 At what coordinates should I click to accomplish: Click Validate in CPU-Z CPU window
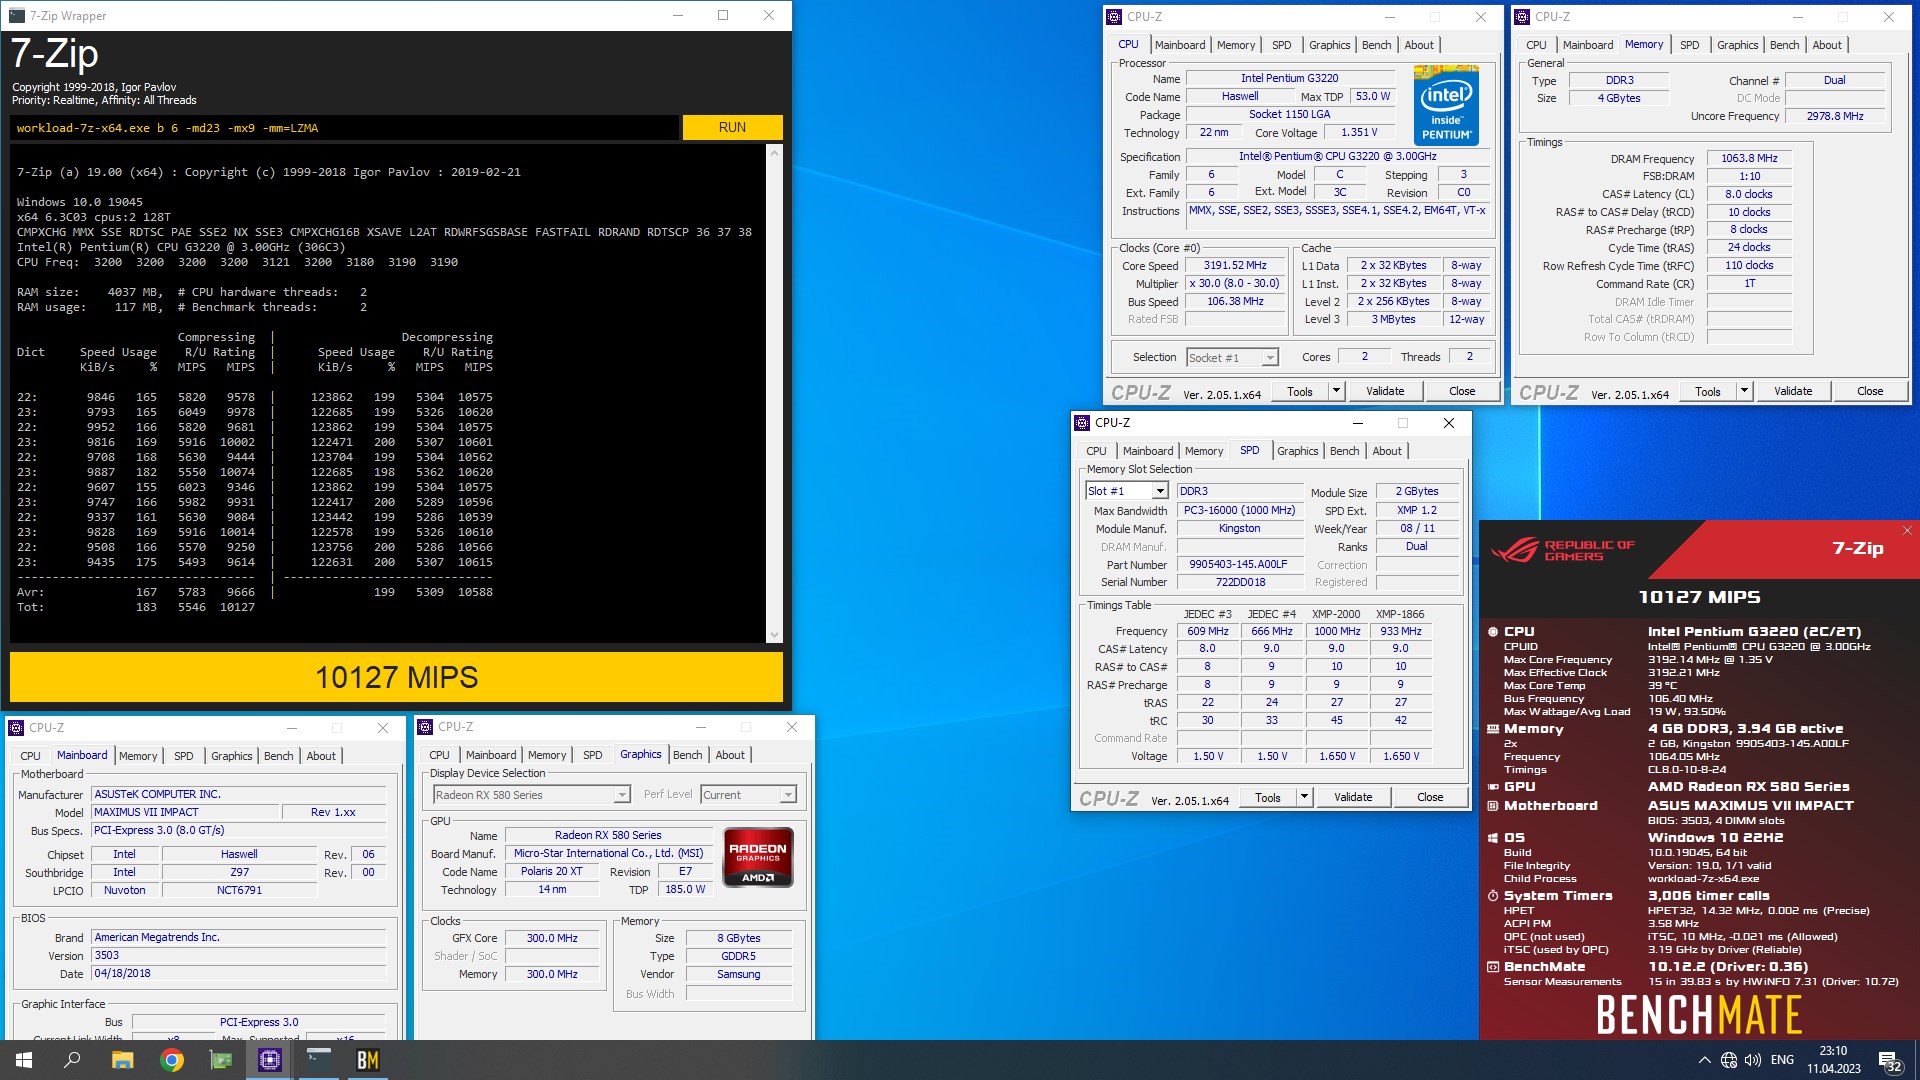pos(1385,391)
